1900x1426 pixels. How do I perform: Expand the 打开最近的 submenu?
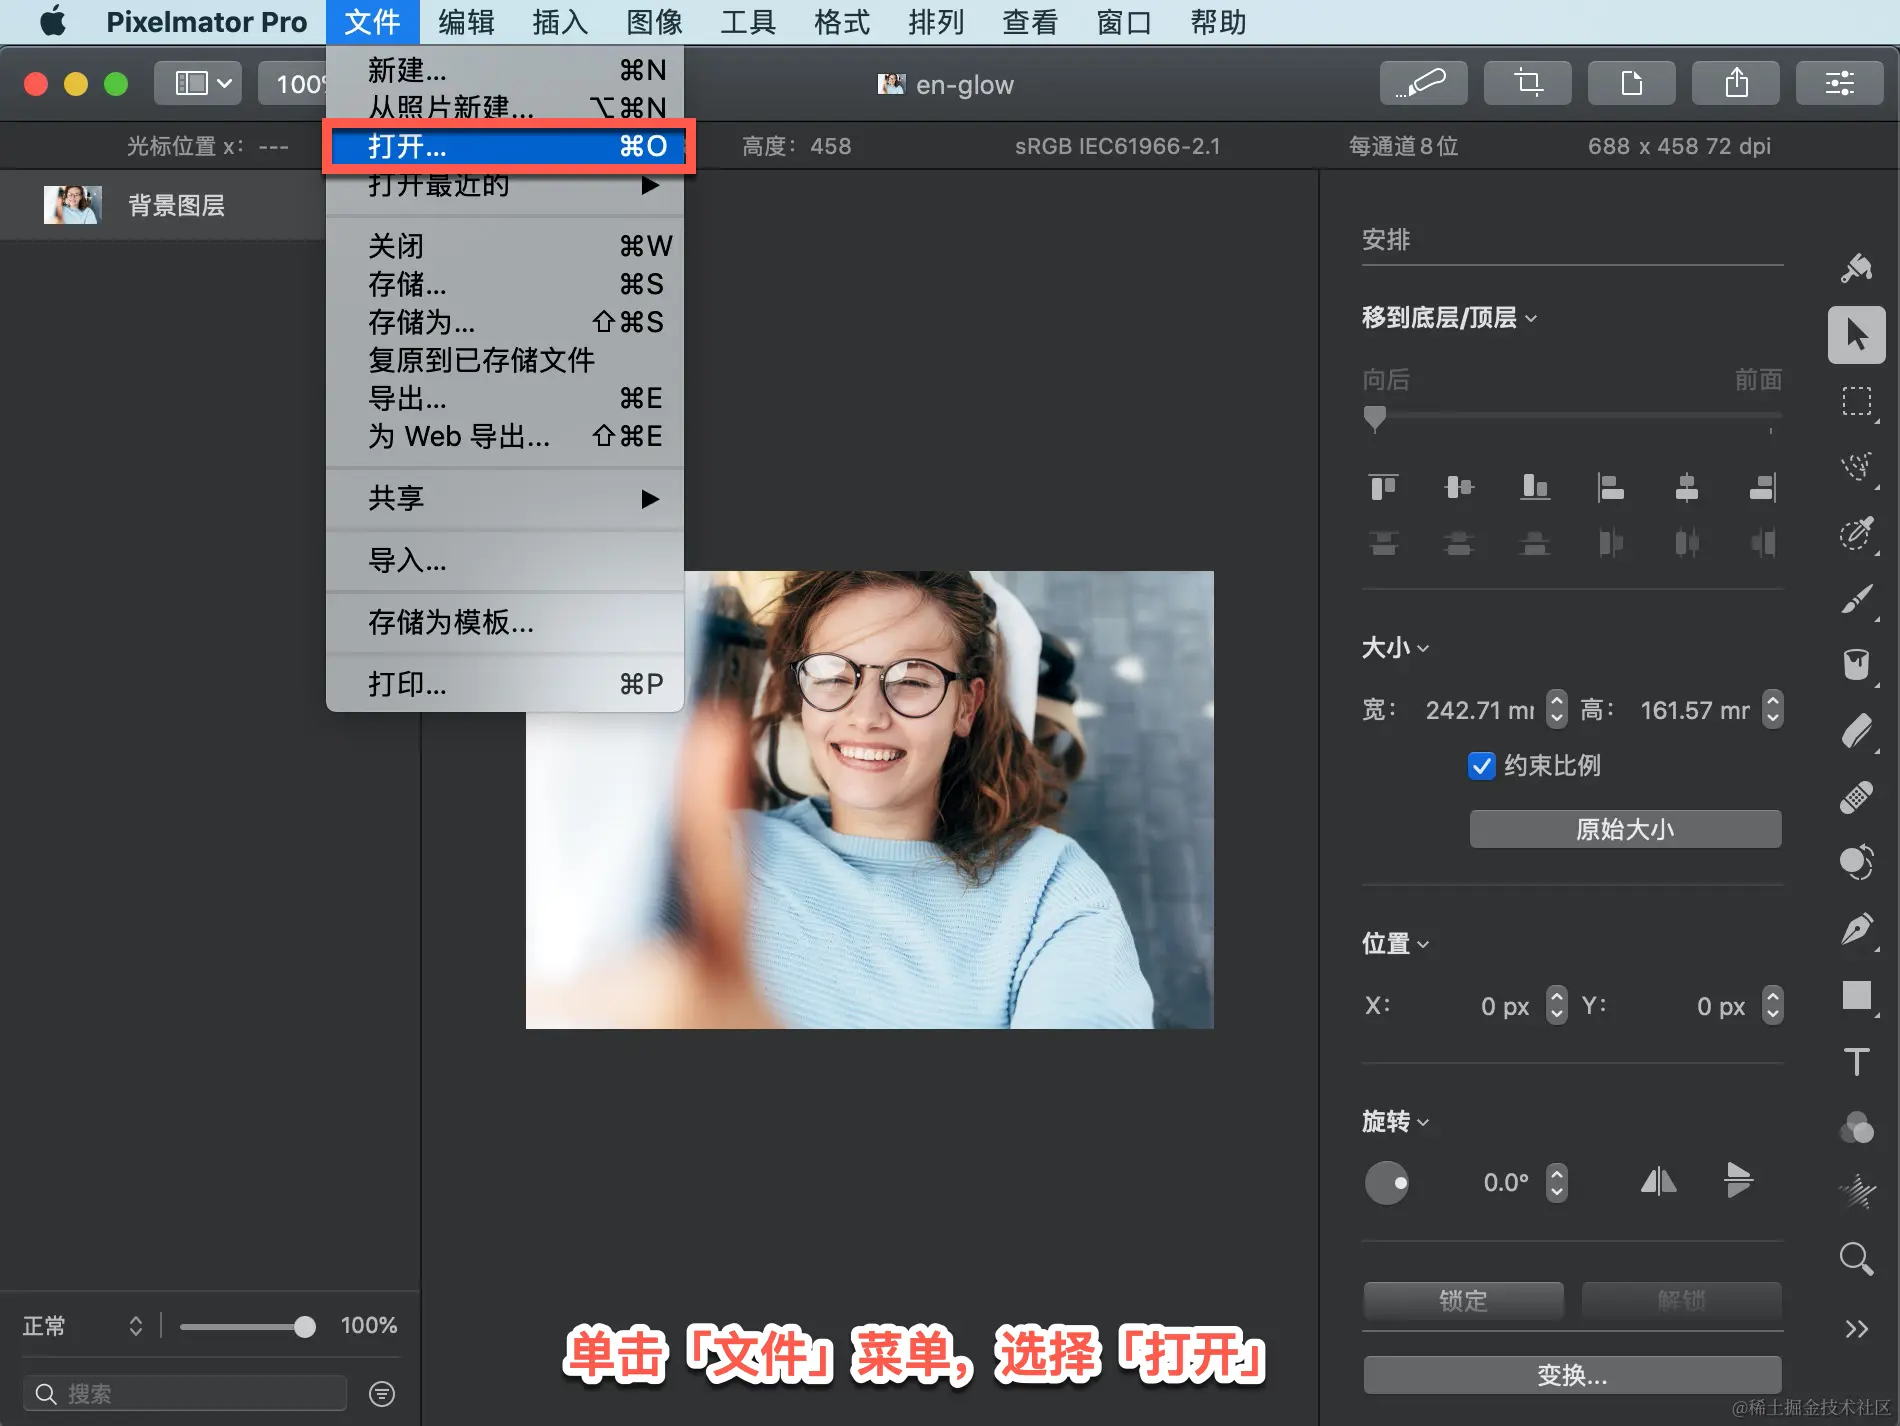505,186
